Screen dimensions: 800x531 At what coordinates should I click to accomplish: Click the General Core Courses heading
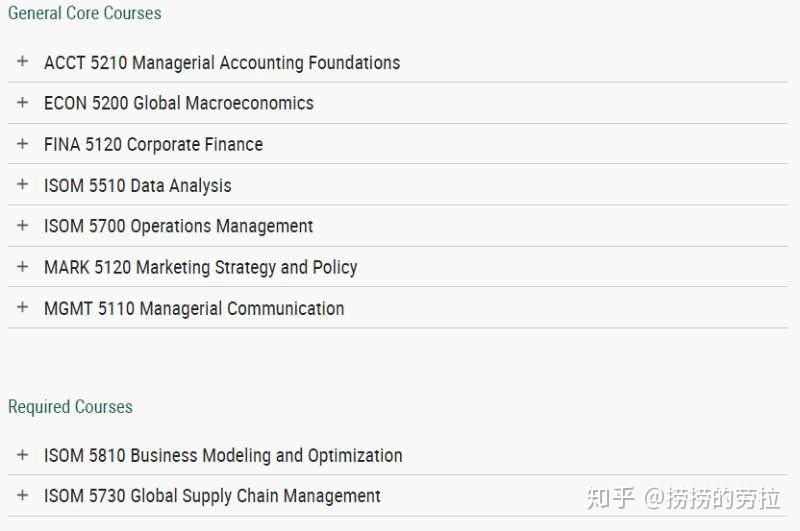tap(84, 13)
